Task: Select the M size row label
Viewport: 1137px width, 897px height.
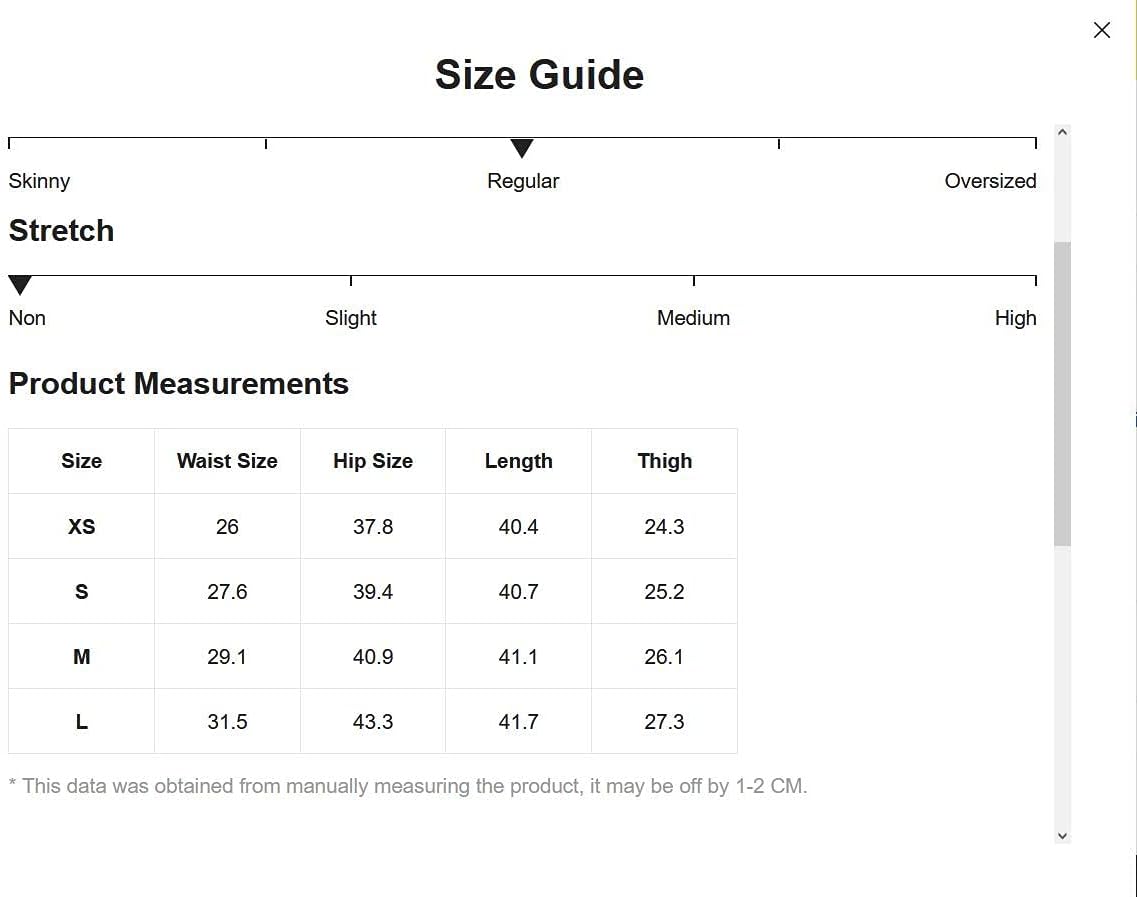Action: pos(81,656)
